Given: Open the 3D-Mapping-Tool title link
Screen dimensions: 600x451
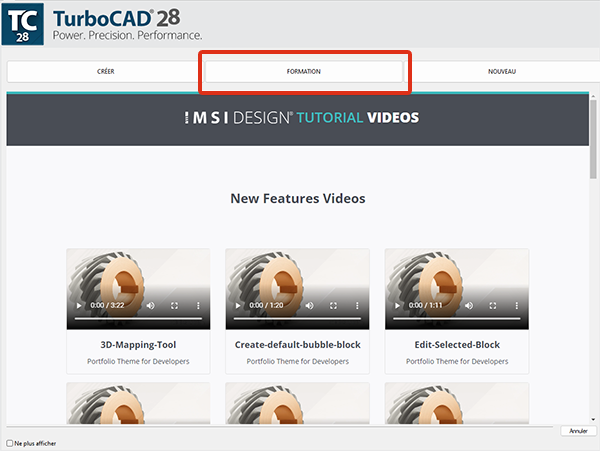Looking at the screenshot, I should tap(138, 345).
